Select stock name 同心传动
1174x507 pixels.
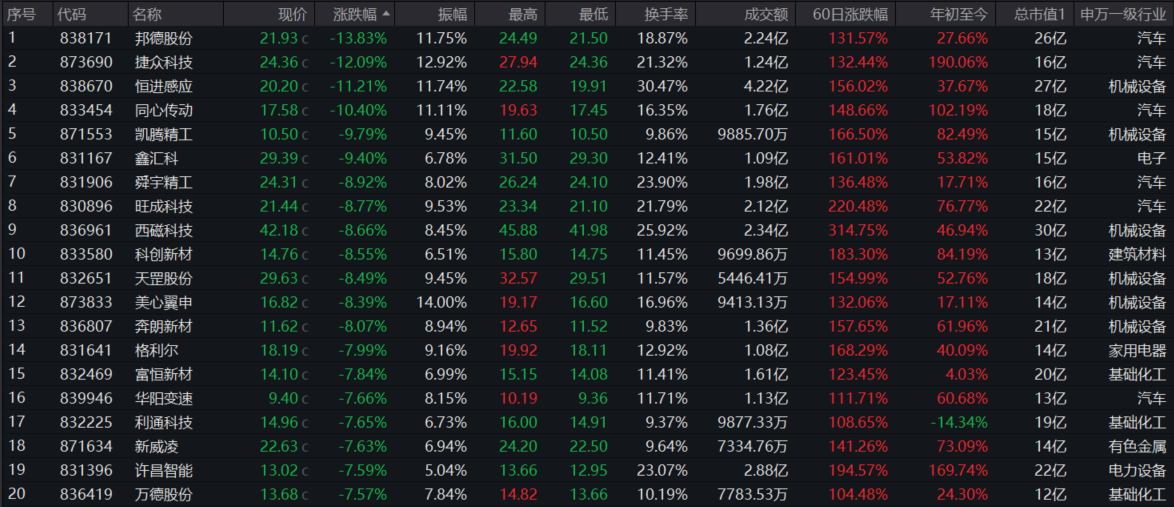(164, 110)
